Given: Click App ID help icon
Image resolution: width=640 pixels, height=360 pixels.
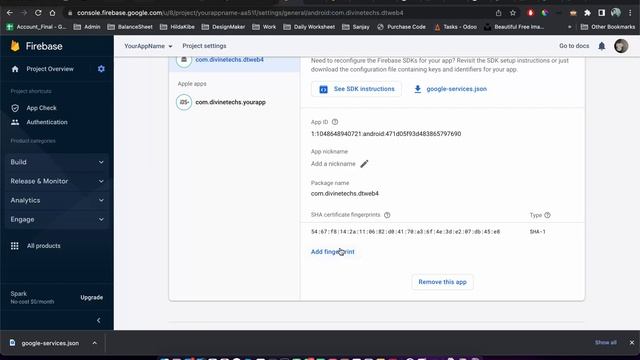Looking at the screenshot, I should 335,122.
